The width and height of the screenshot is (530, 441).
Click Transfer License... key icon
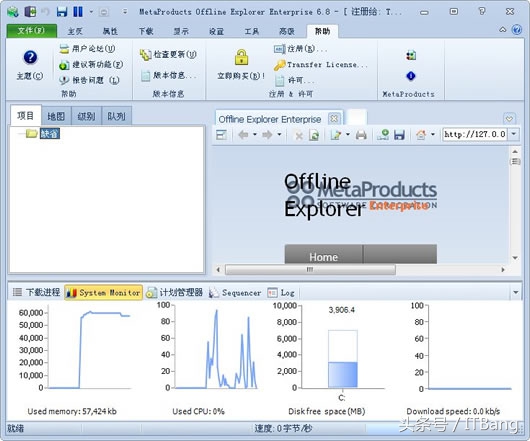point(280,65)
